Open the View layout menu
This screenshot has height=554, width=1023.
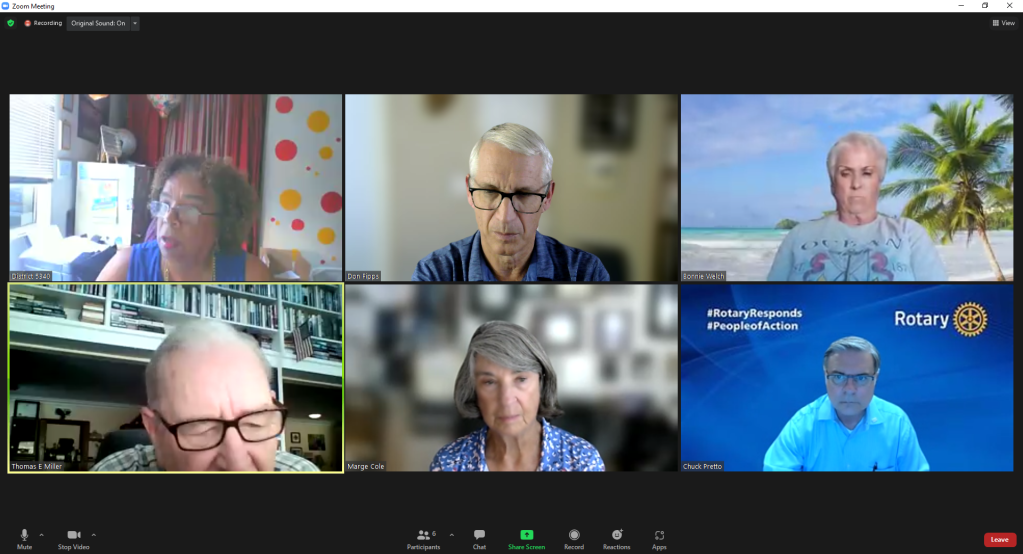coord(1003,23)
